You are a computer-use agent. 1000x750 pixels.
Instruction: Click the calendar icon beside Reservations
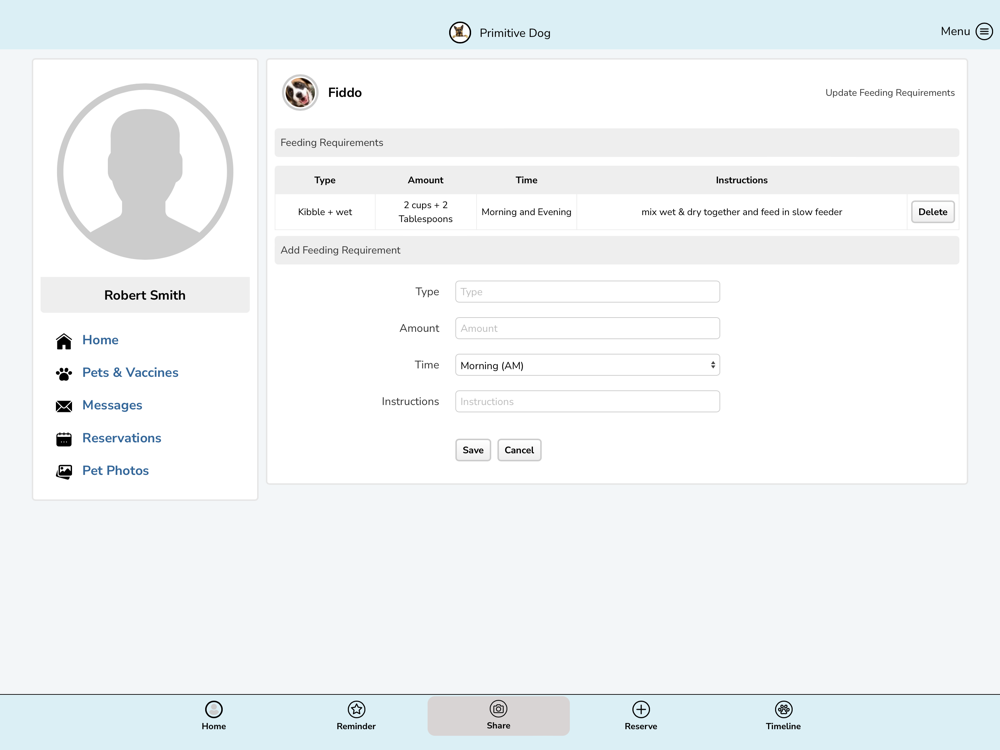coord(64,439)
